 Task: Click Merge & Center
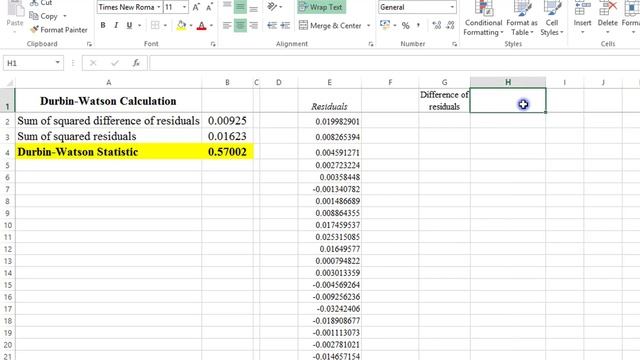pyautogui.click(x=331, y=25)
